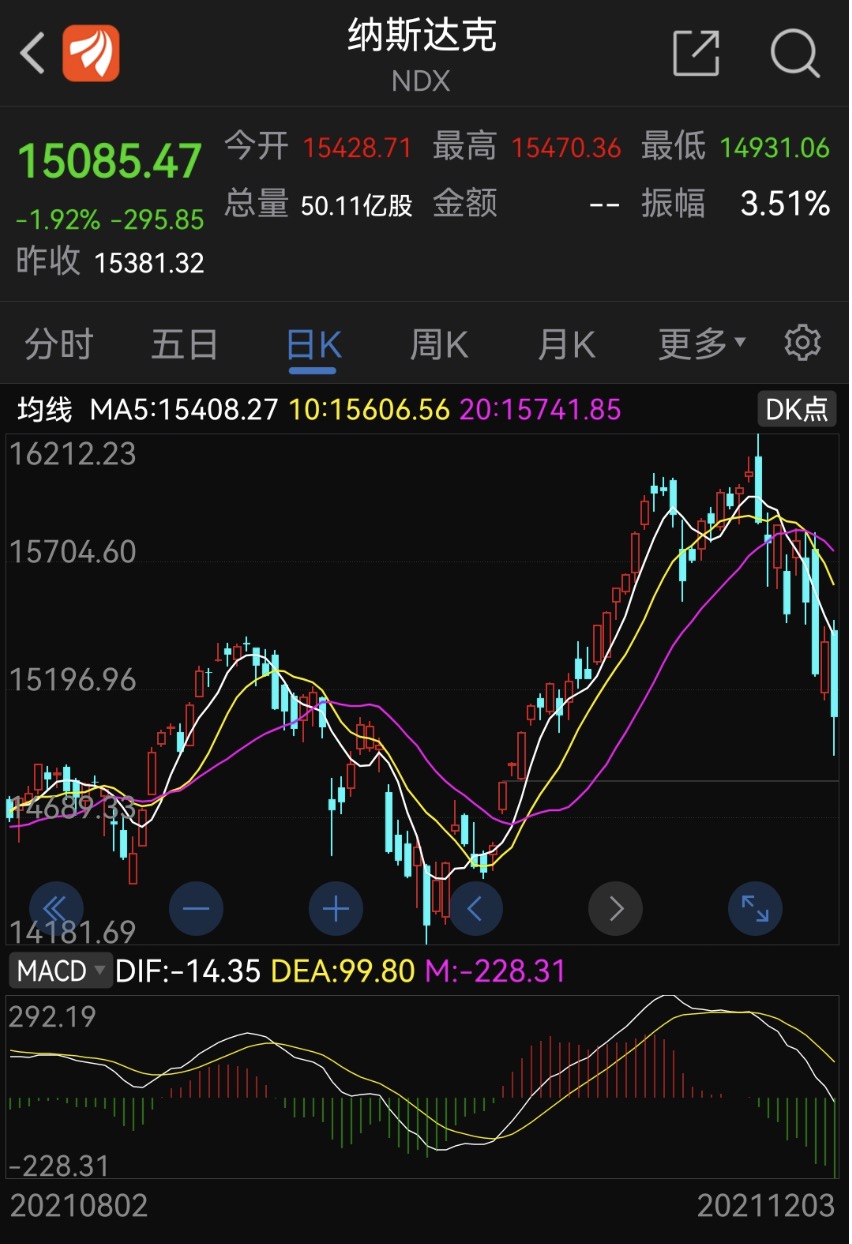Jump to earliest data using double-left arrow
The image size is (852, 1244).
tap(57, 908)
